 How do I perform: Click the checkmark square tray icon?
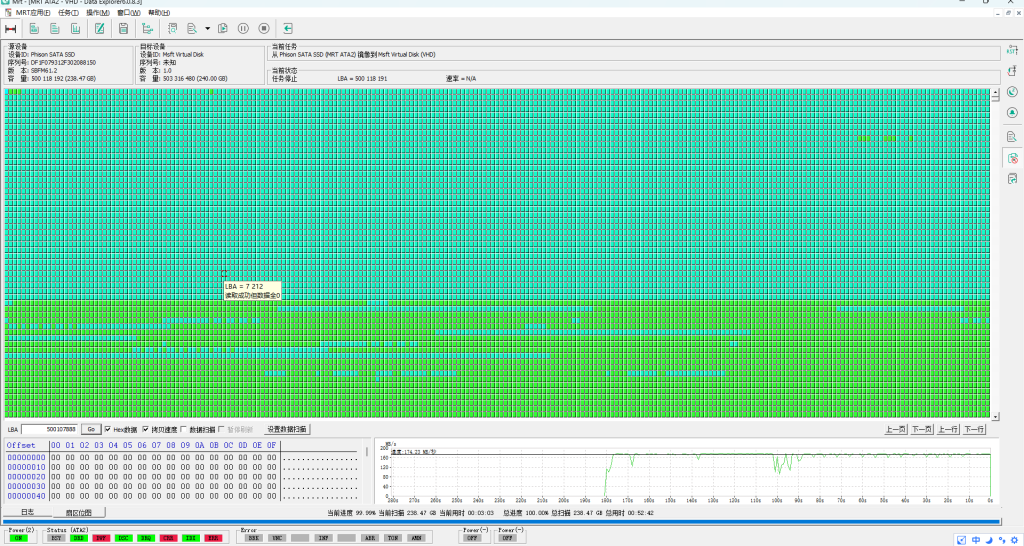(x=961, y=540)
